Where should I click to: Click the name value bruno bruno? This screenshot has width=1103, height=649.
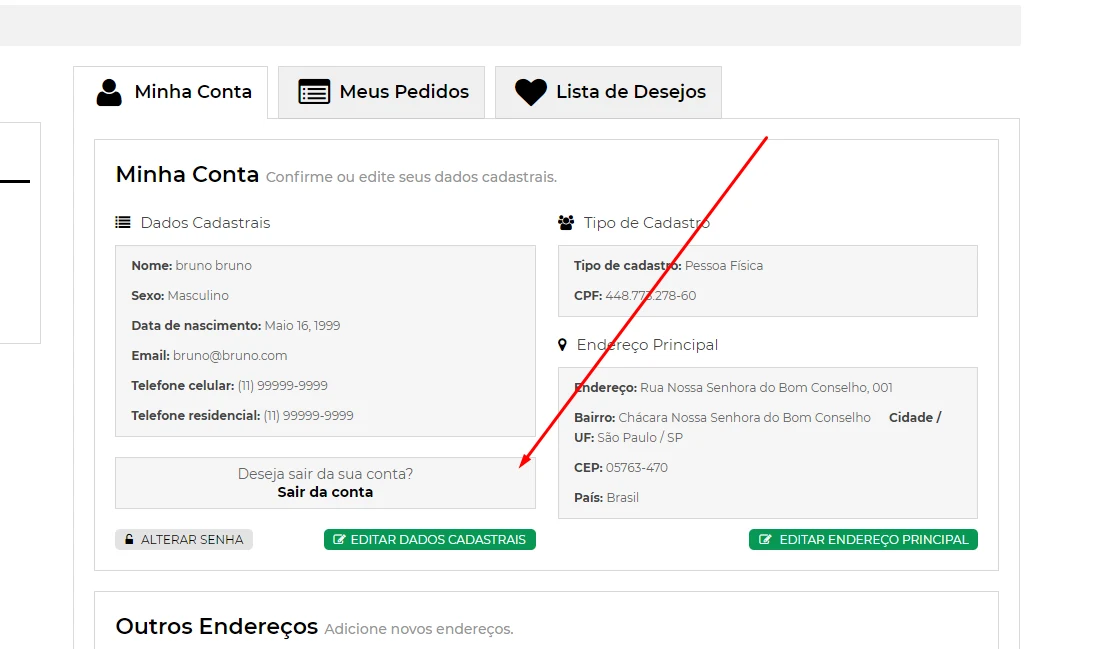213,266
